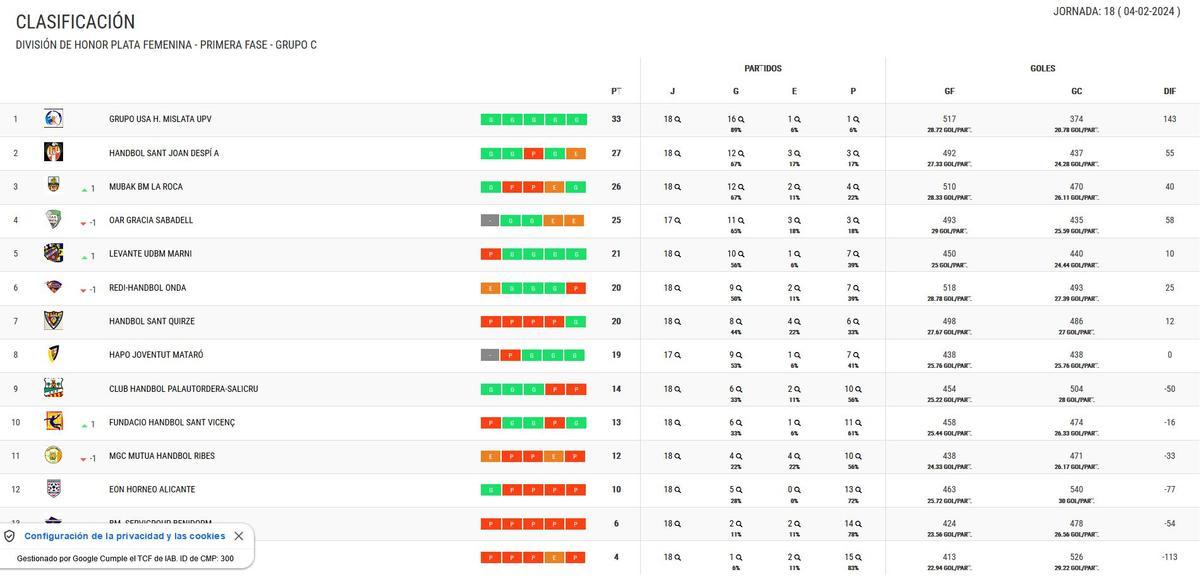Open the Club Handbol Palautordera-Salicru logo
Screen dimensions: 1200x584
tap(53, 389)
